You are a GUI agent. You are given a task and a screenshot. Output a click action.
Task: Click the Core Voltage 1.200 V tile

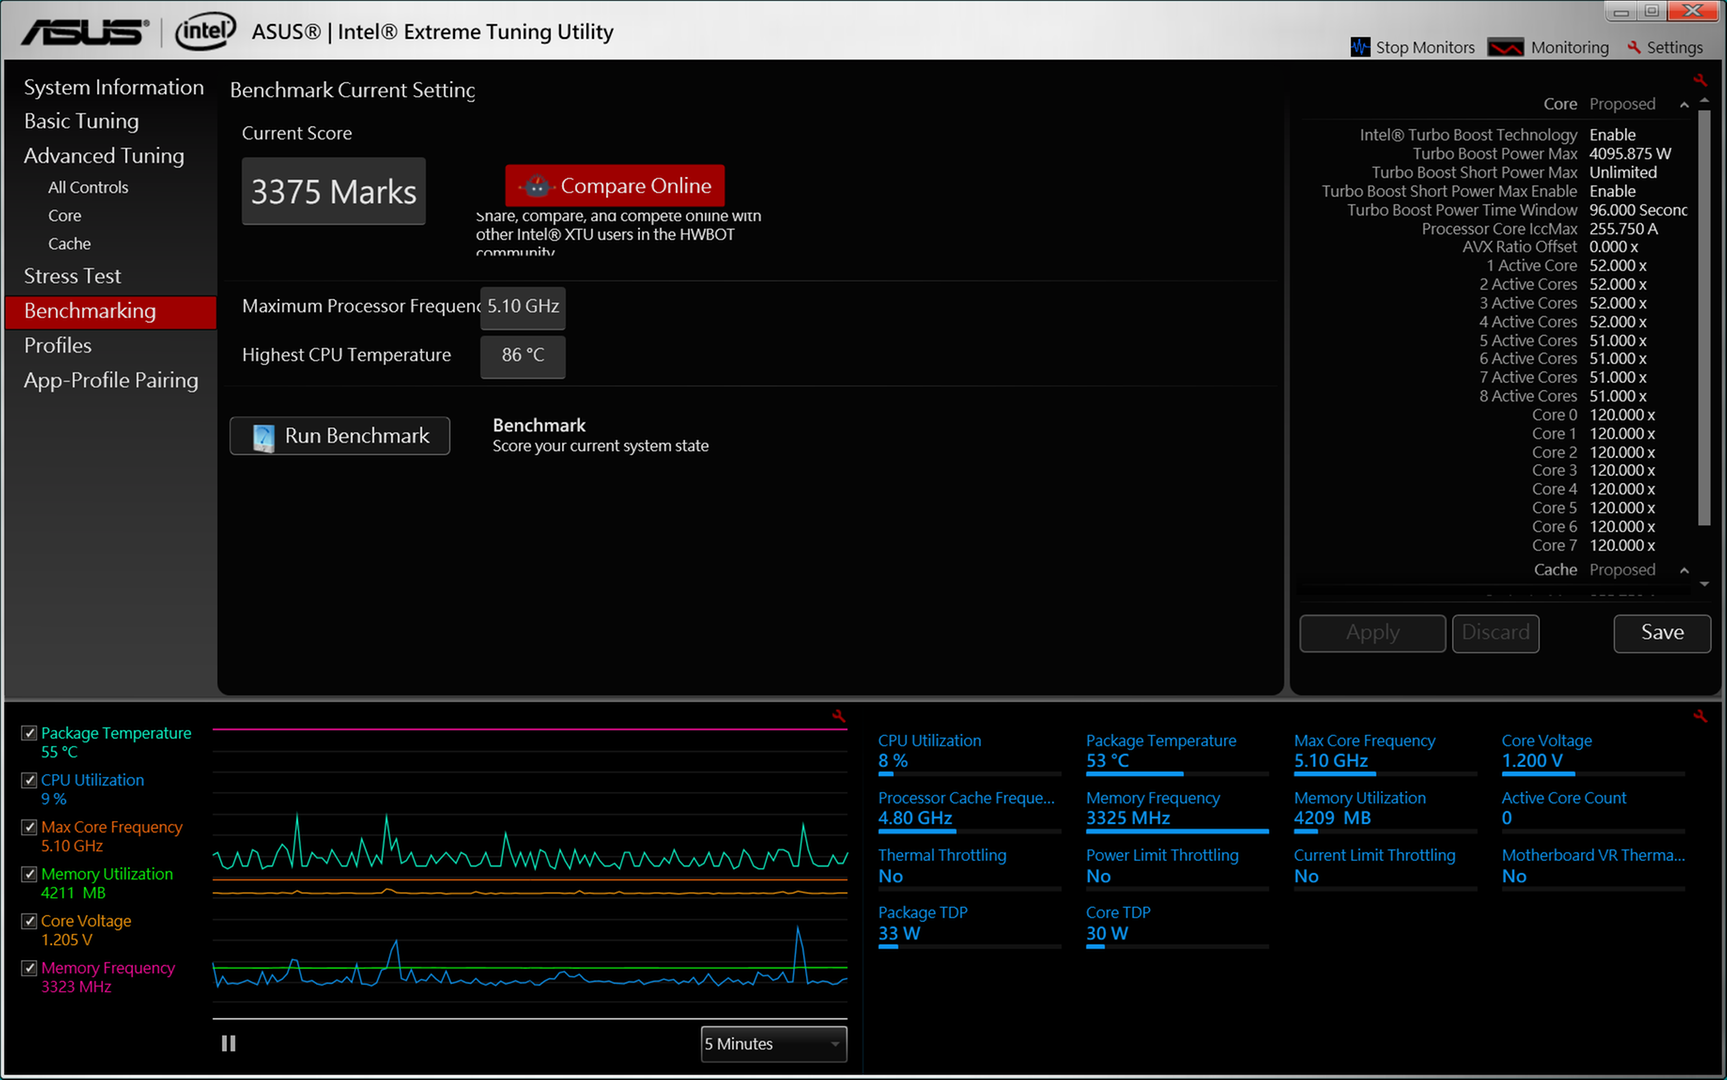[1593, 753]
